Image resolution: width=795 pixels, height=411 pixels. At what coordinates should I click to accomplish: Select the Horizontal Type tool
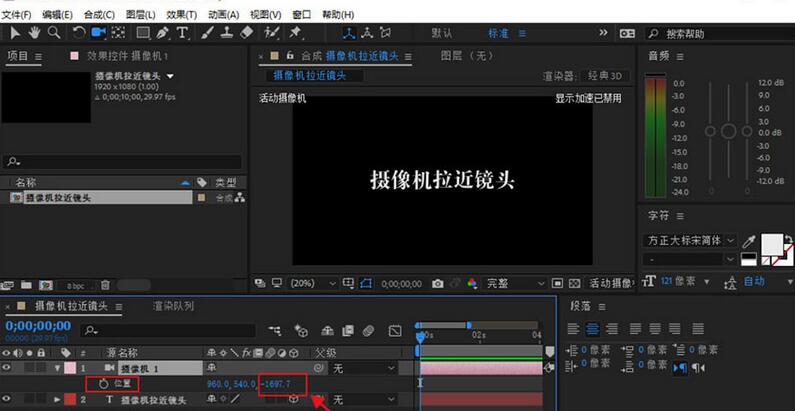(183, 33)
